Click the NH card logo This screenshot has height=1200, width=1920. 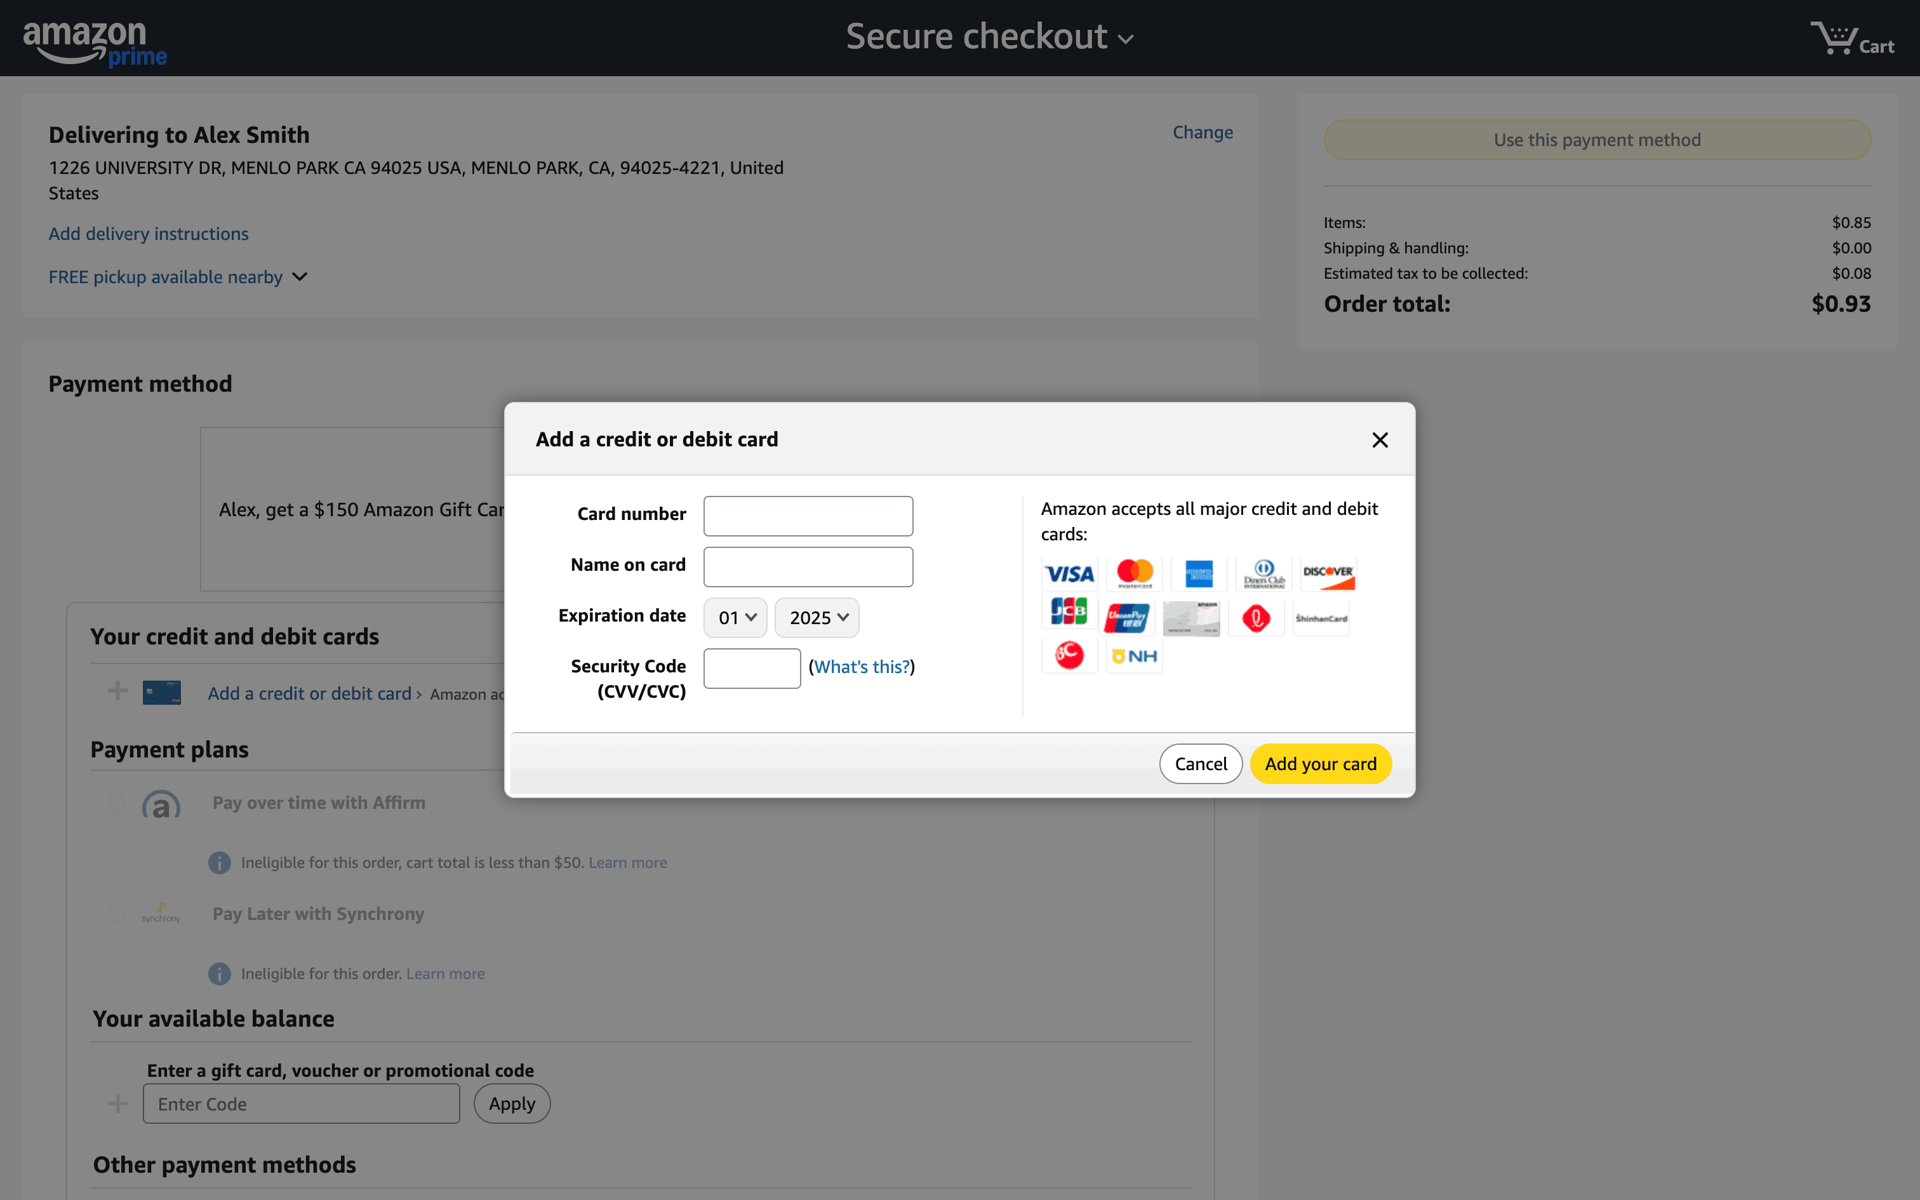[x=1134, y=656]
